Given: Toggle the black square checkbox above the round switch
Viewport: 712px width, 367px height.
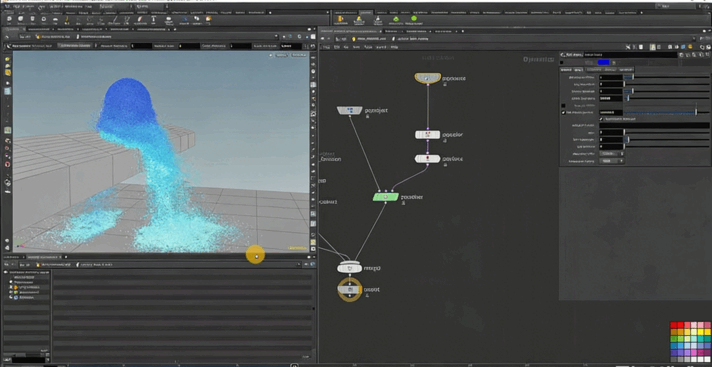Looking at the screenshot, I should pyautogui.click(x=563, y=105).
